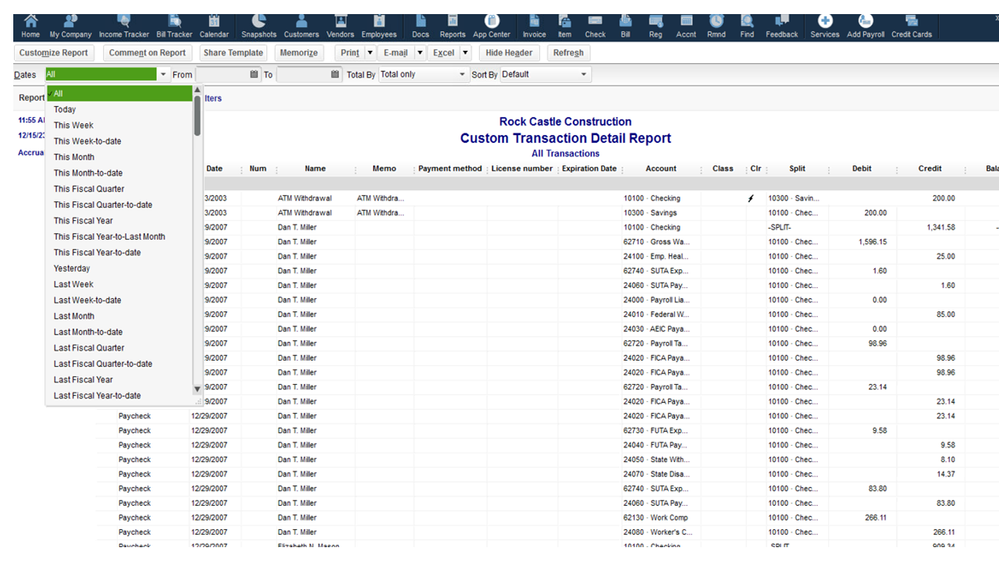Choose "Last Month" in the Dates list
Viewport: 999px width, 562px height.
(x=74, y=316)
